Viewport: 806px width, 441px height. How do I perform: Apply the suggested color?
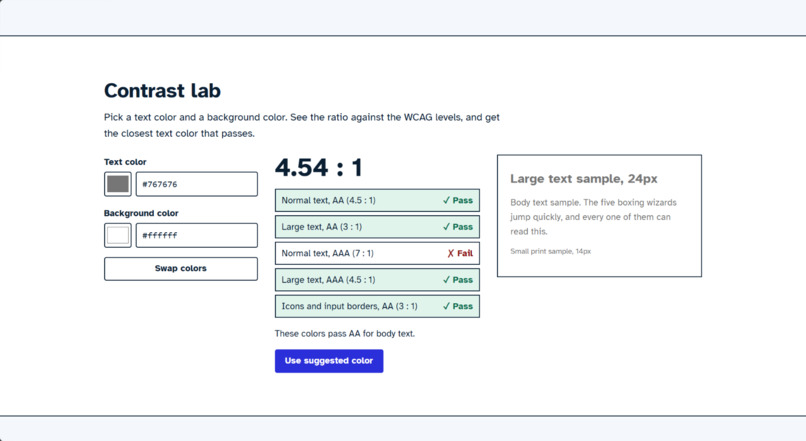pyautogui.click(x=329, y=361)
